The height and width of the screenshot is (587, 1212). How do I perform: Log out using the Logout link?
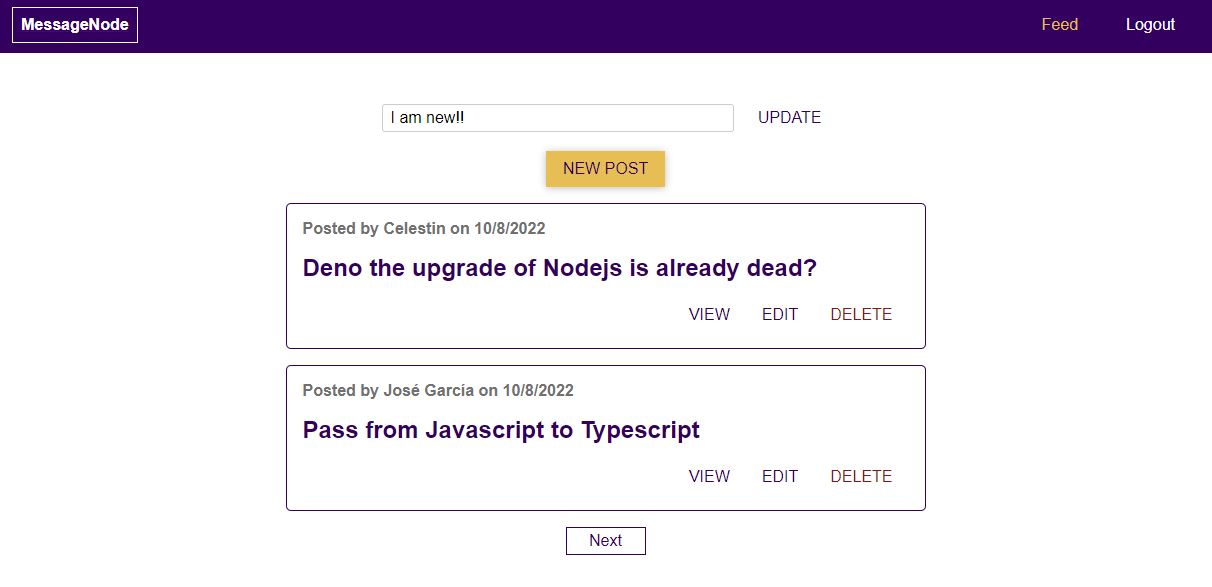point(1150,25)
